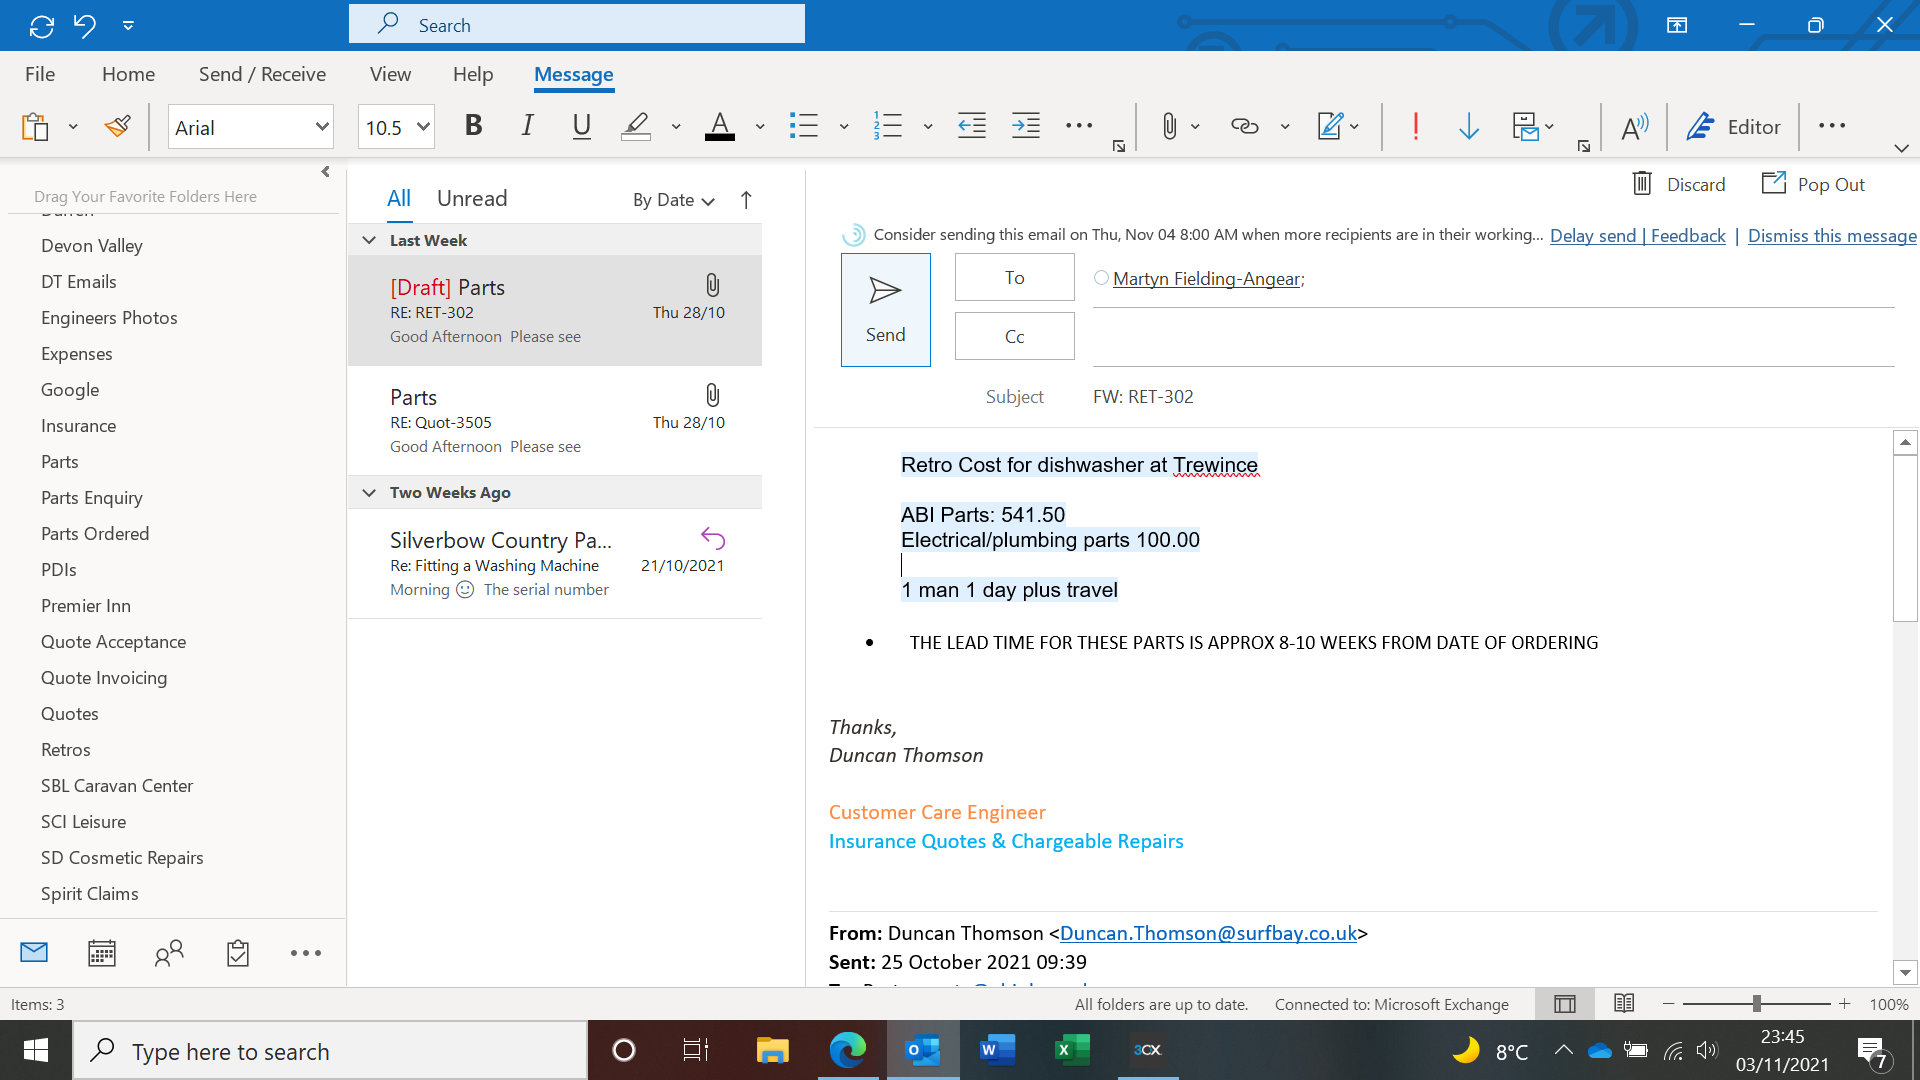Screen dimensions: 1920x1080
Task: Open the By Date sort dropdown
Action: coord(674,200)
